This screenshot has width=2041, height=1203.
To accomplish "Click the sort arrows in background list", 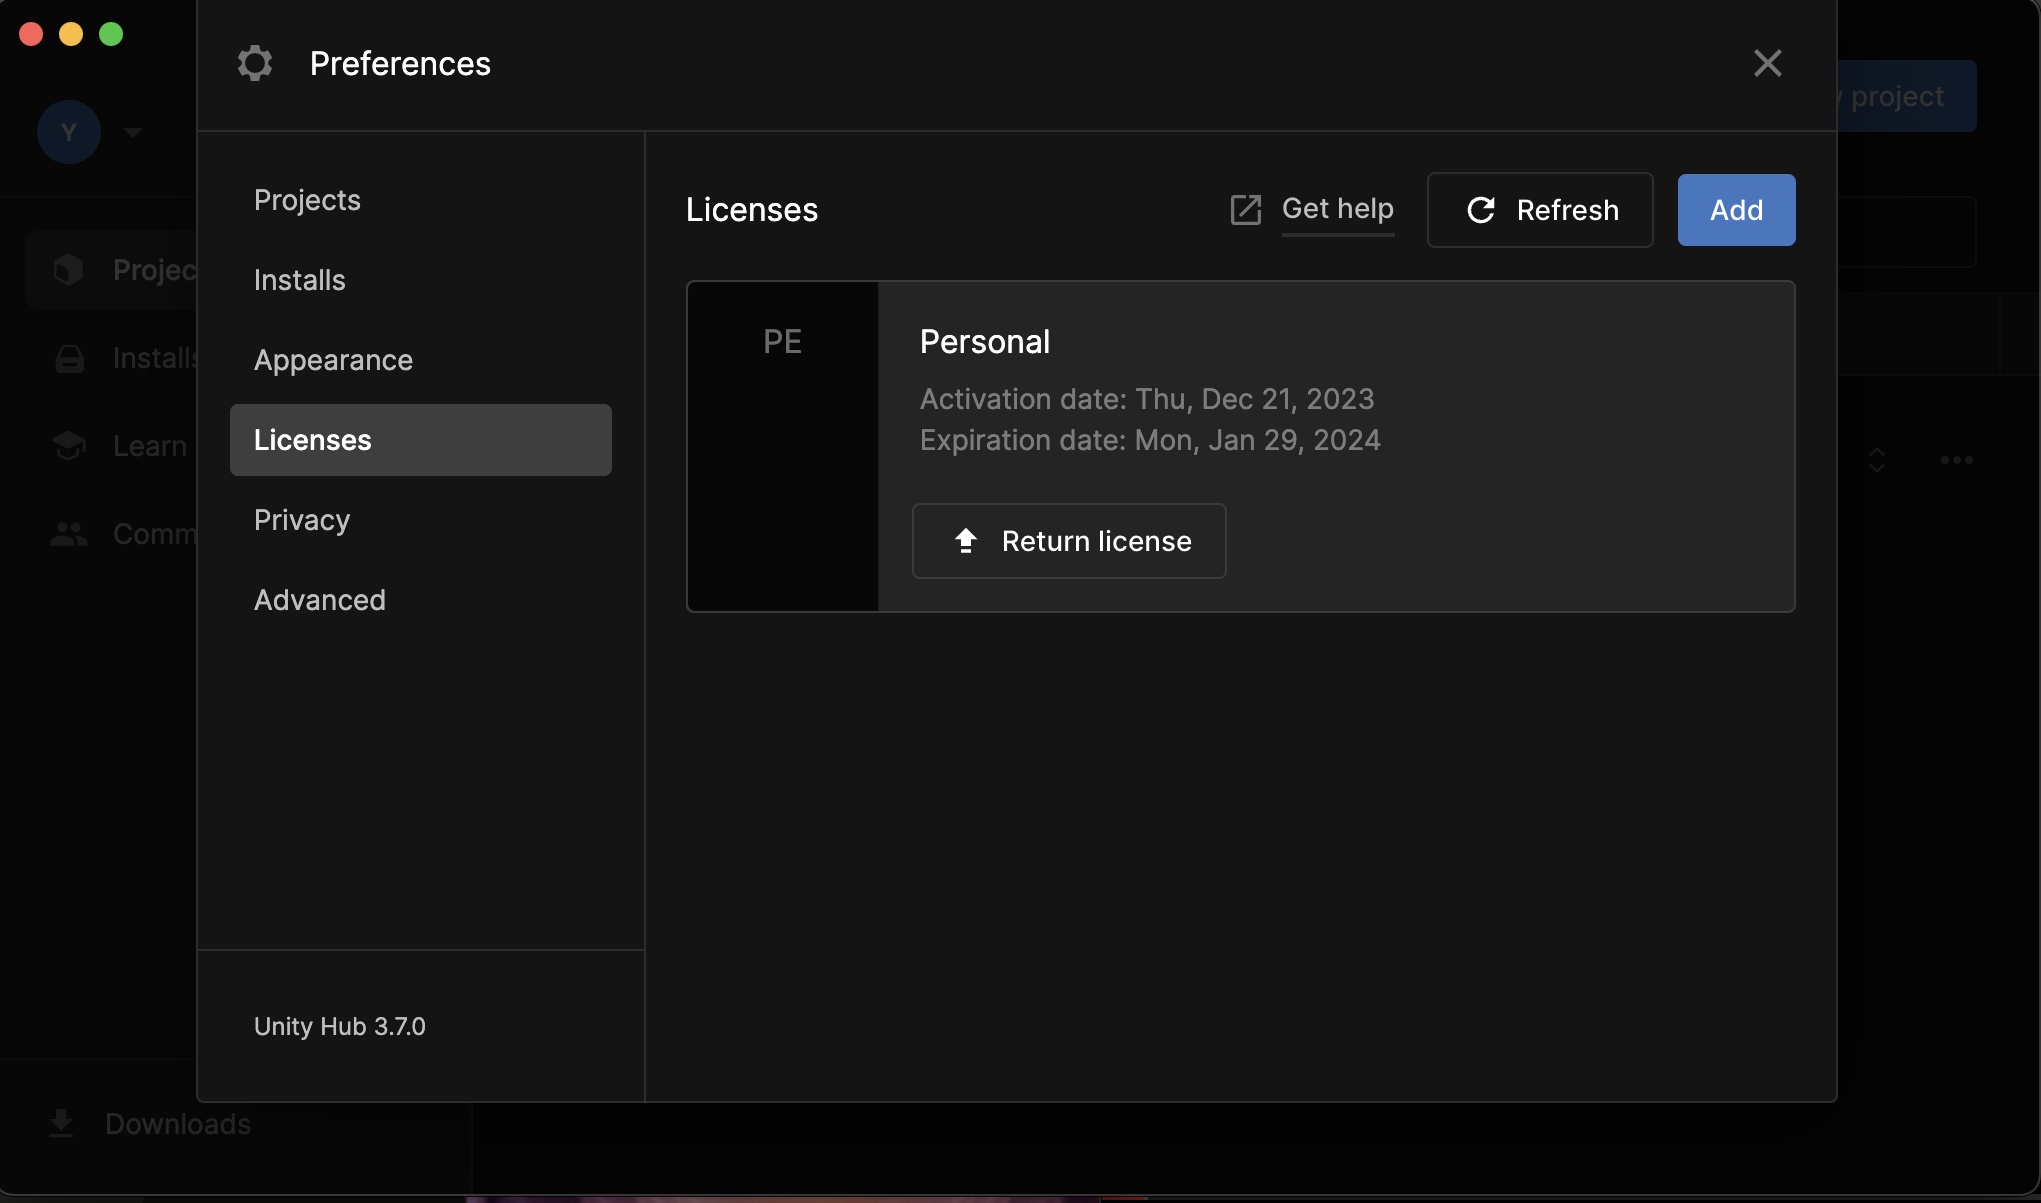I will [1876, 460].
